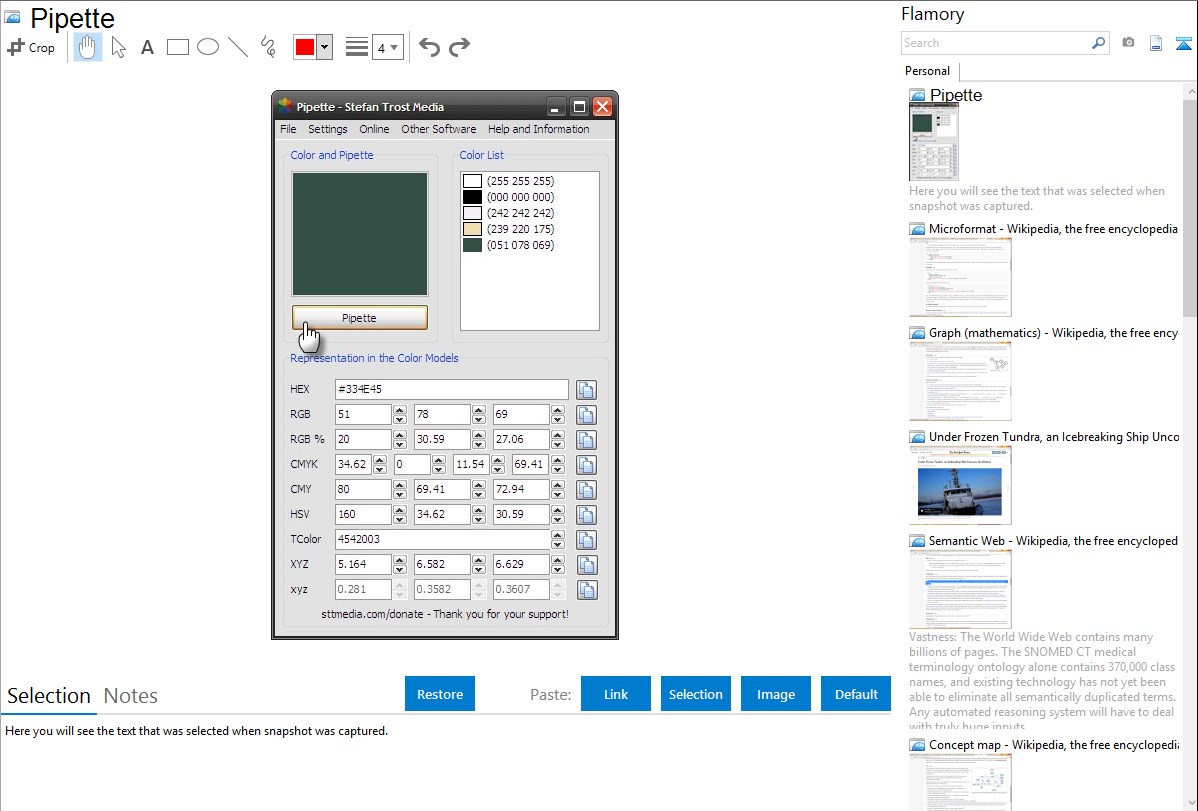Select the (000 000 000) list entry
This screenshot has height=811, width=1198.
point(509,197)
